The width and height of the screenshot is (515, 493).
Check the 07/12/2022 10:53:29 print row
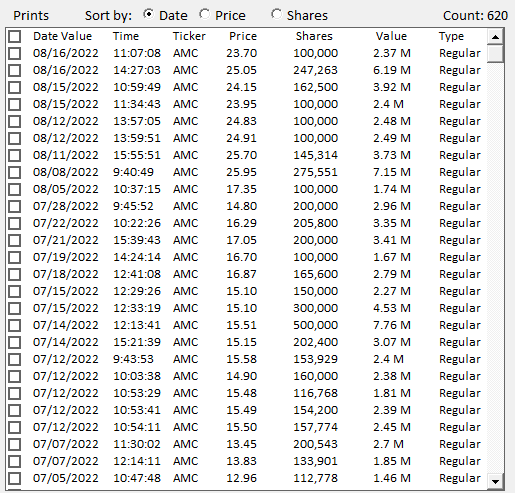[15, 393]
